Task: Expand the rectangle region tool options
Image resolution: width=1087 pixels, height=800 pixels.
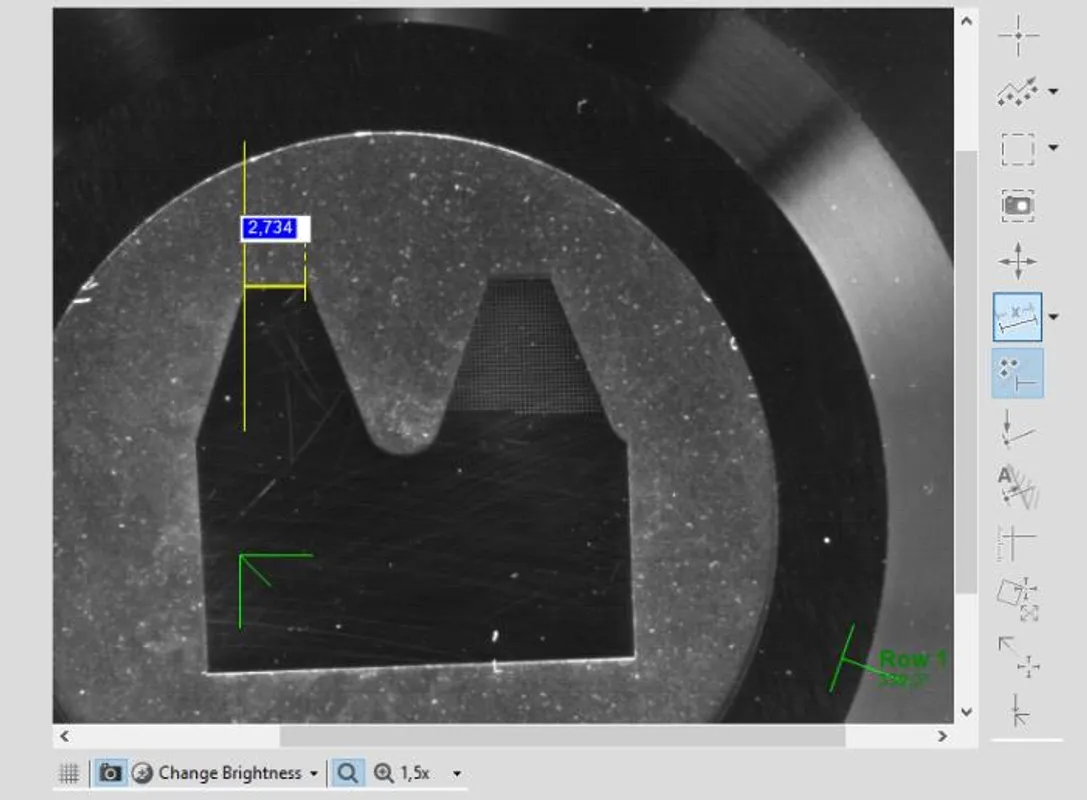Action: [1054, 148]
